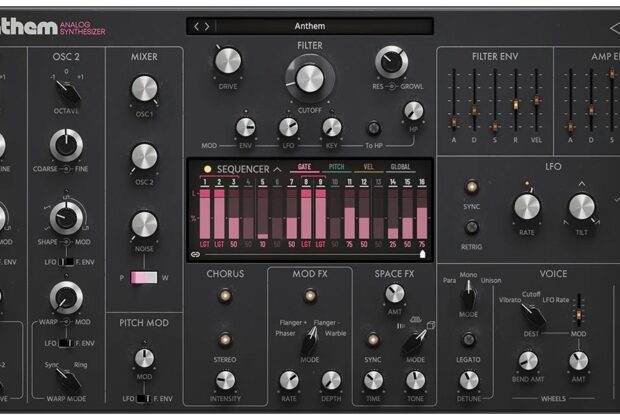Open the sequencer GATE tab
This screenshot has height=420, width=620.
pyautogui.click(x=304, y=167)
